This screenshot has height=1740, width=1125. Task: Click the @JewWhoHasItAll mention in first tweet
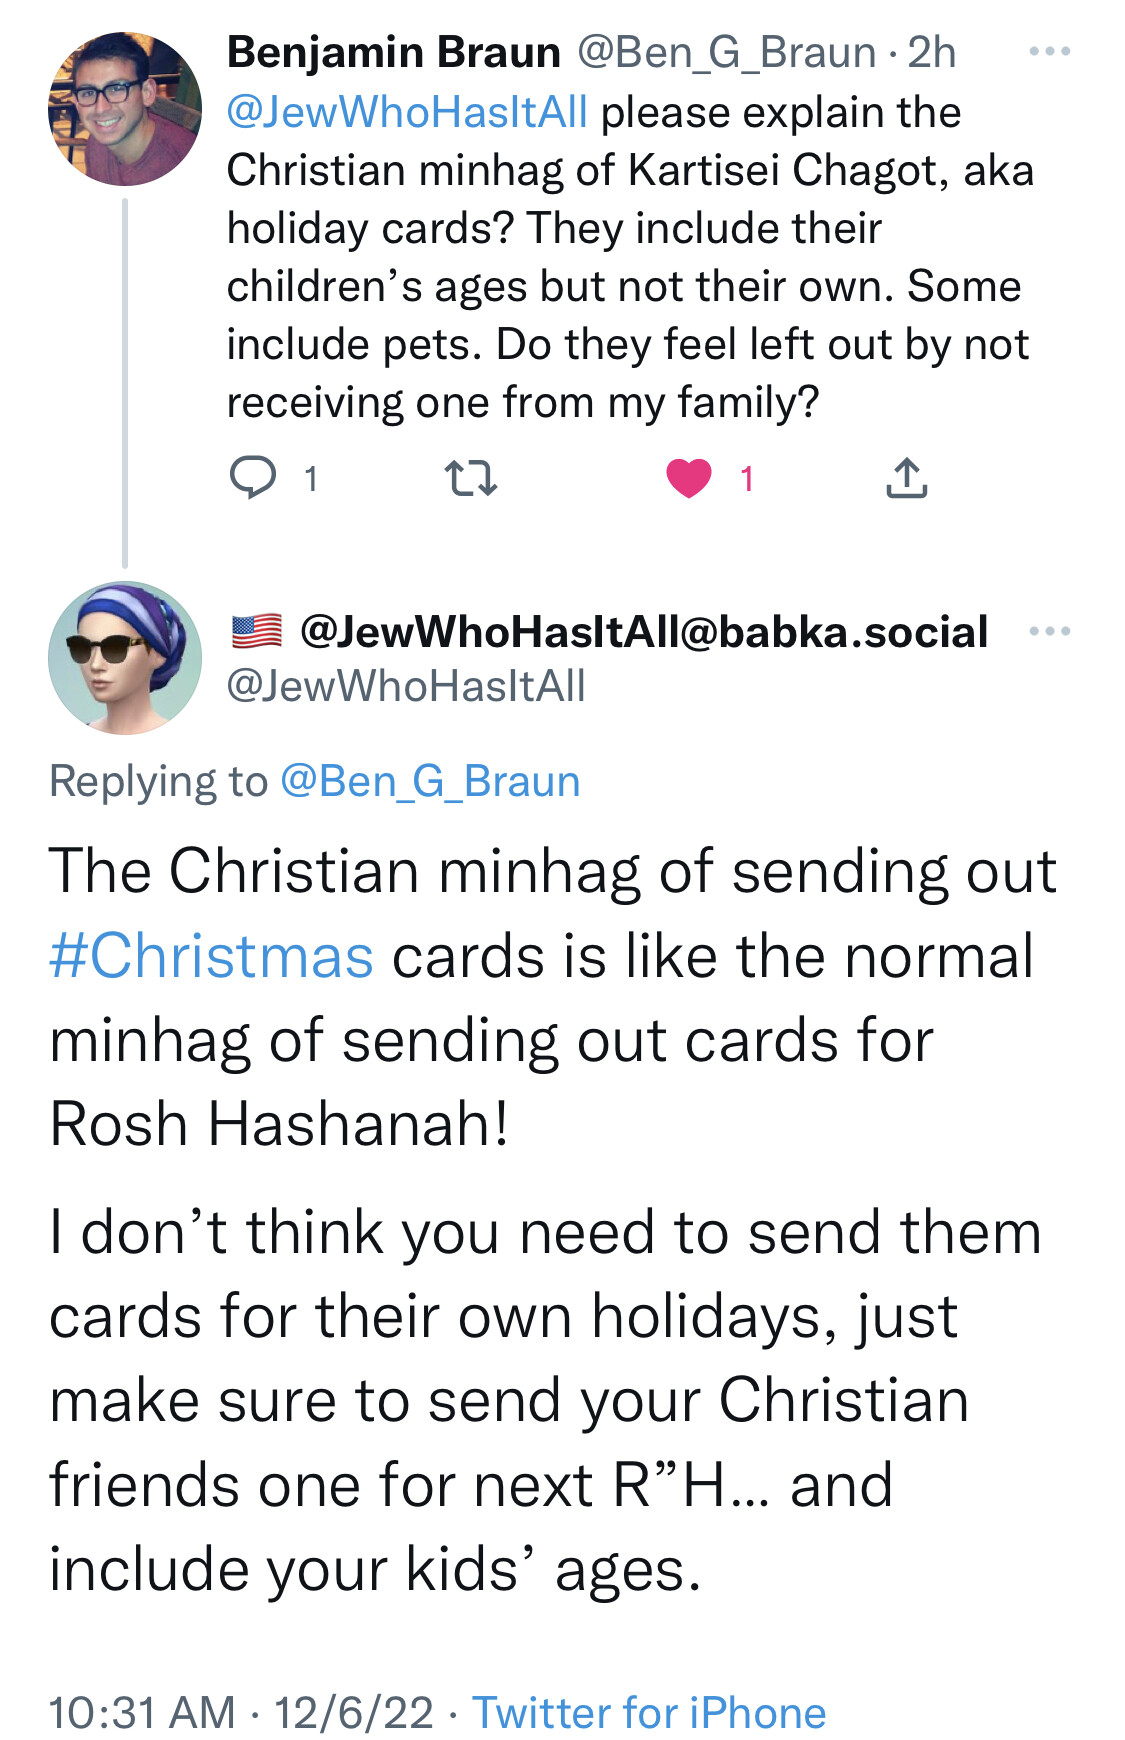coord(407,112)
